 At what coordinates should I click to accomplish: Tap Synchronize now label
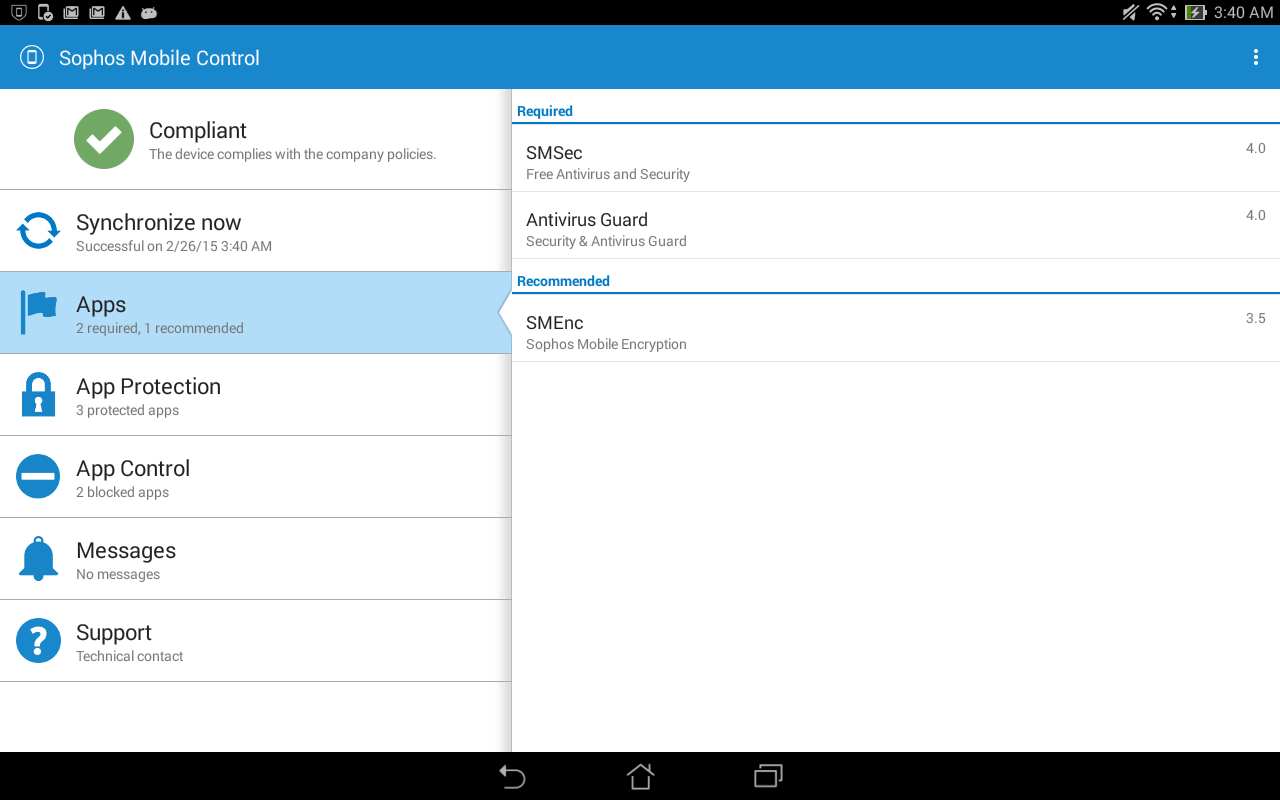pyautogui.click(x=159, y=222)
